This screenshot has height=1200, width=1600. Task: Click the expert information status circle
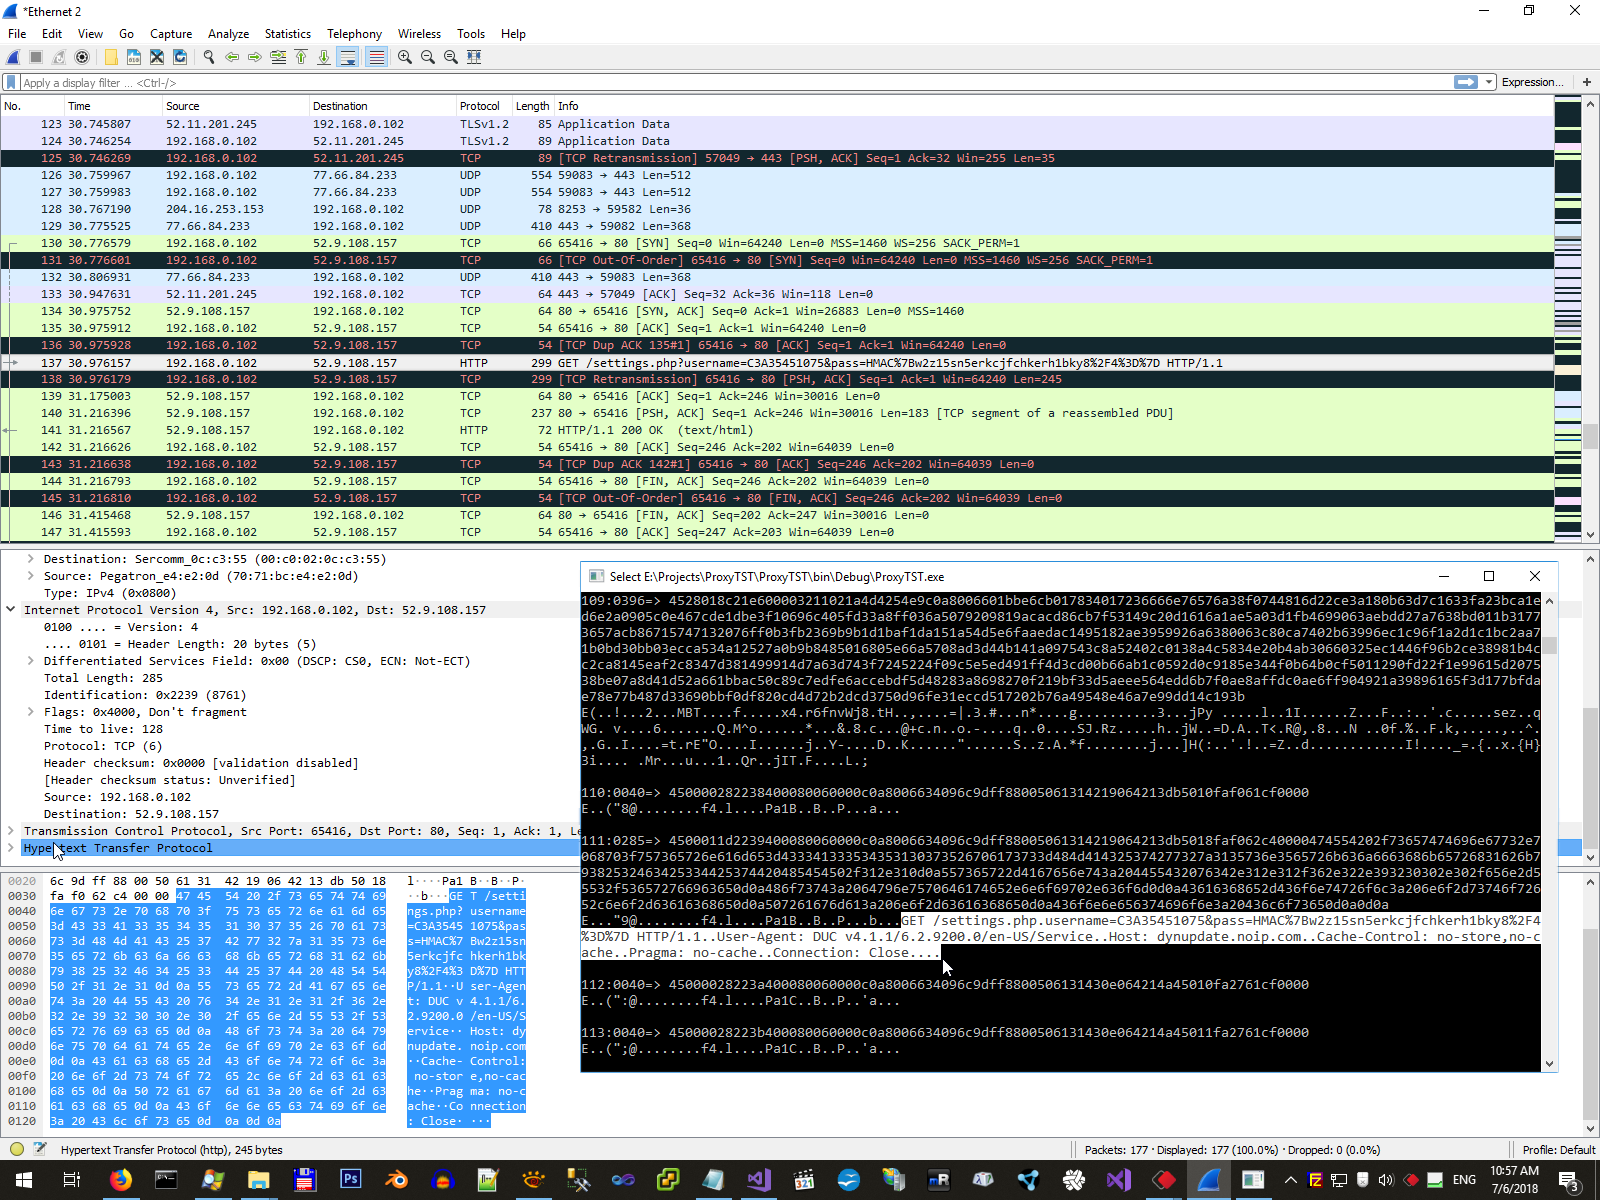tap(17, 1149)
